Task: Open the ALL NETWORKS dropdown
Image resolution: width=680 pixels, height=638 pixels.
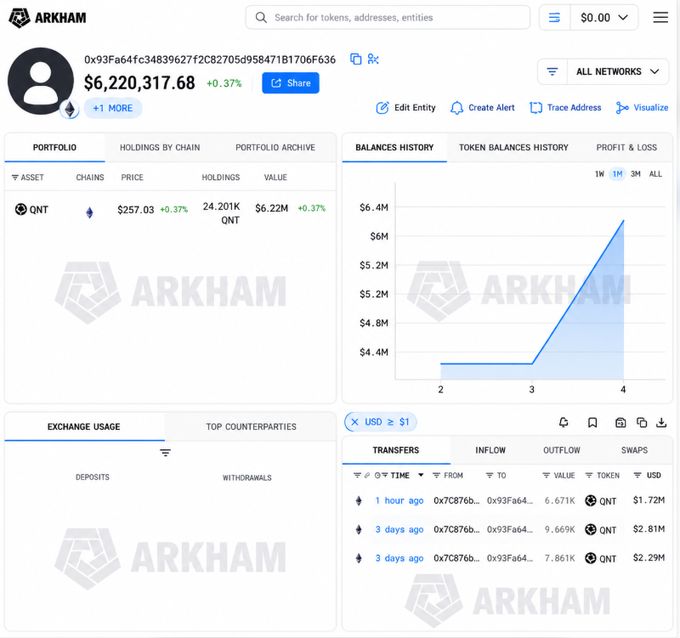Action: (618, 72)
